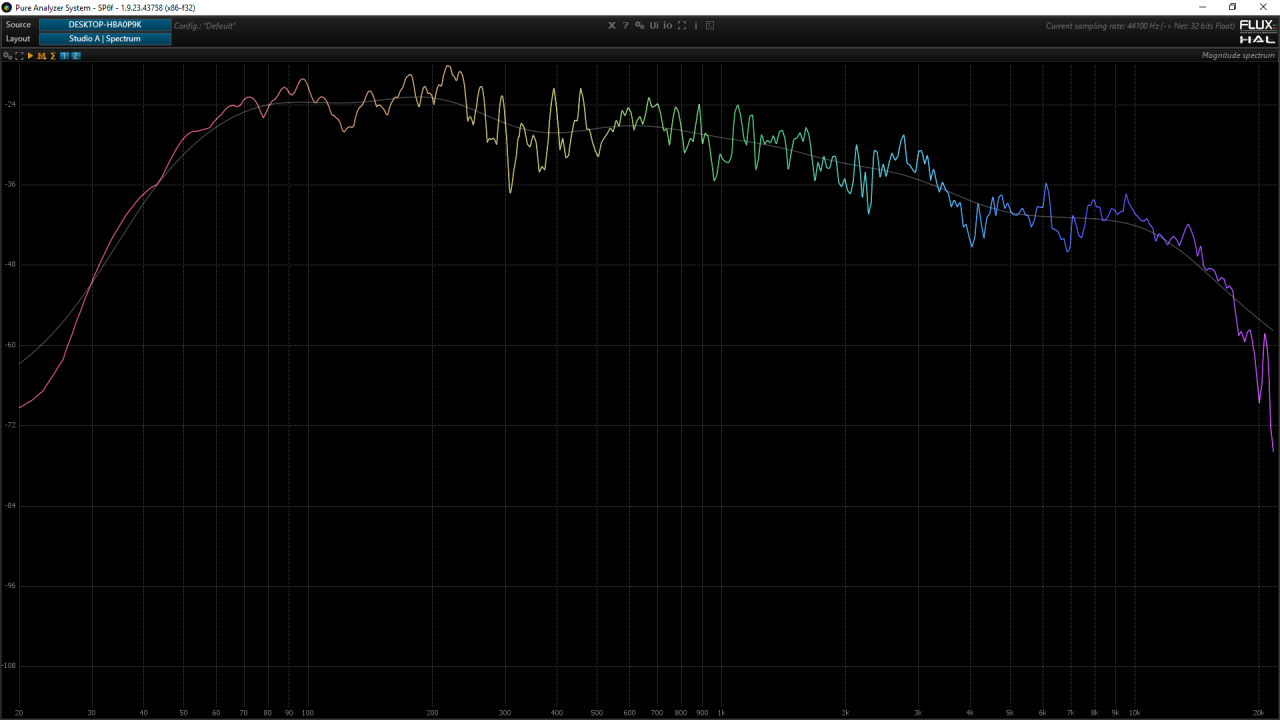Click the Pure Analyzer System app icon in title bar
The height and width of the screenshot is (720, 1280).
pyautogui.click(x=7, y=7)
